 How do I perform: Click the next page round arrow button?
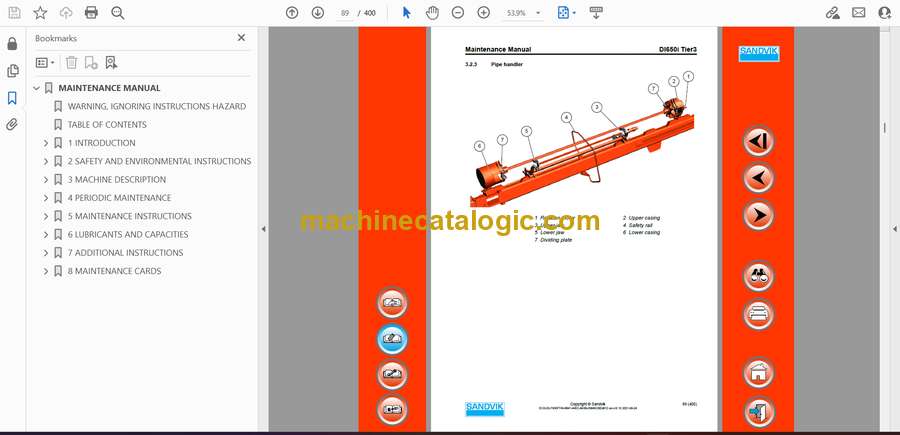pyautogui.click(x=758, y=215)
